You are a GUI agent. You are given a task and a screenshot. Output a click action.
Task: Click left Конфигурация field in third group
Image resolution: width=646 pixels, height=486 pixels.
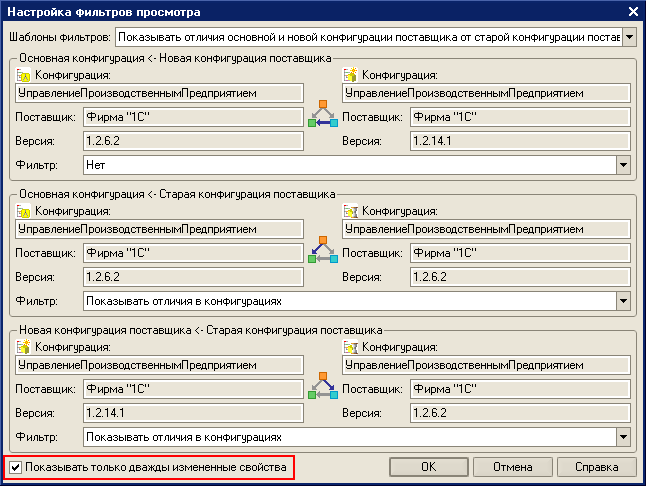[x=159, y=365]
